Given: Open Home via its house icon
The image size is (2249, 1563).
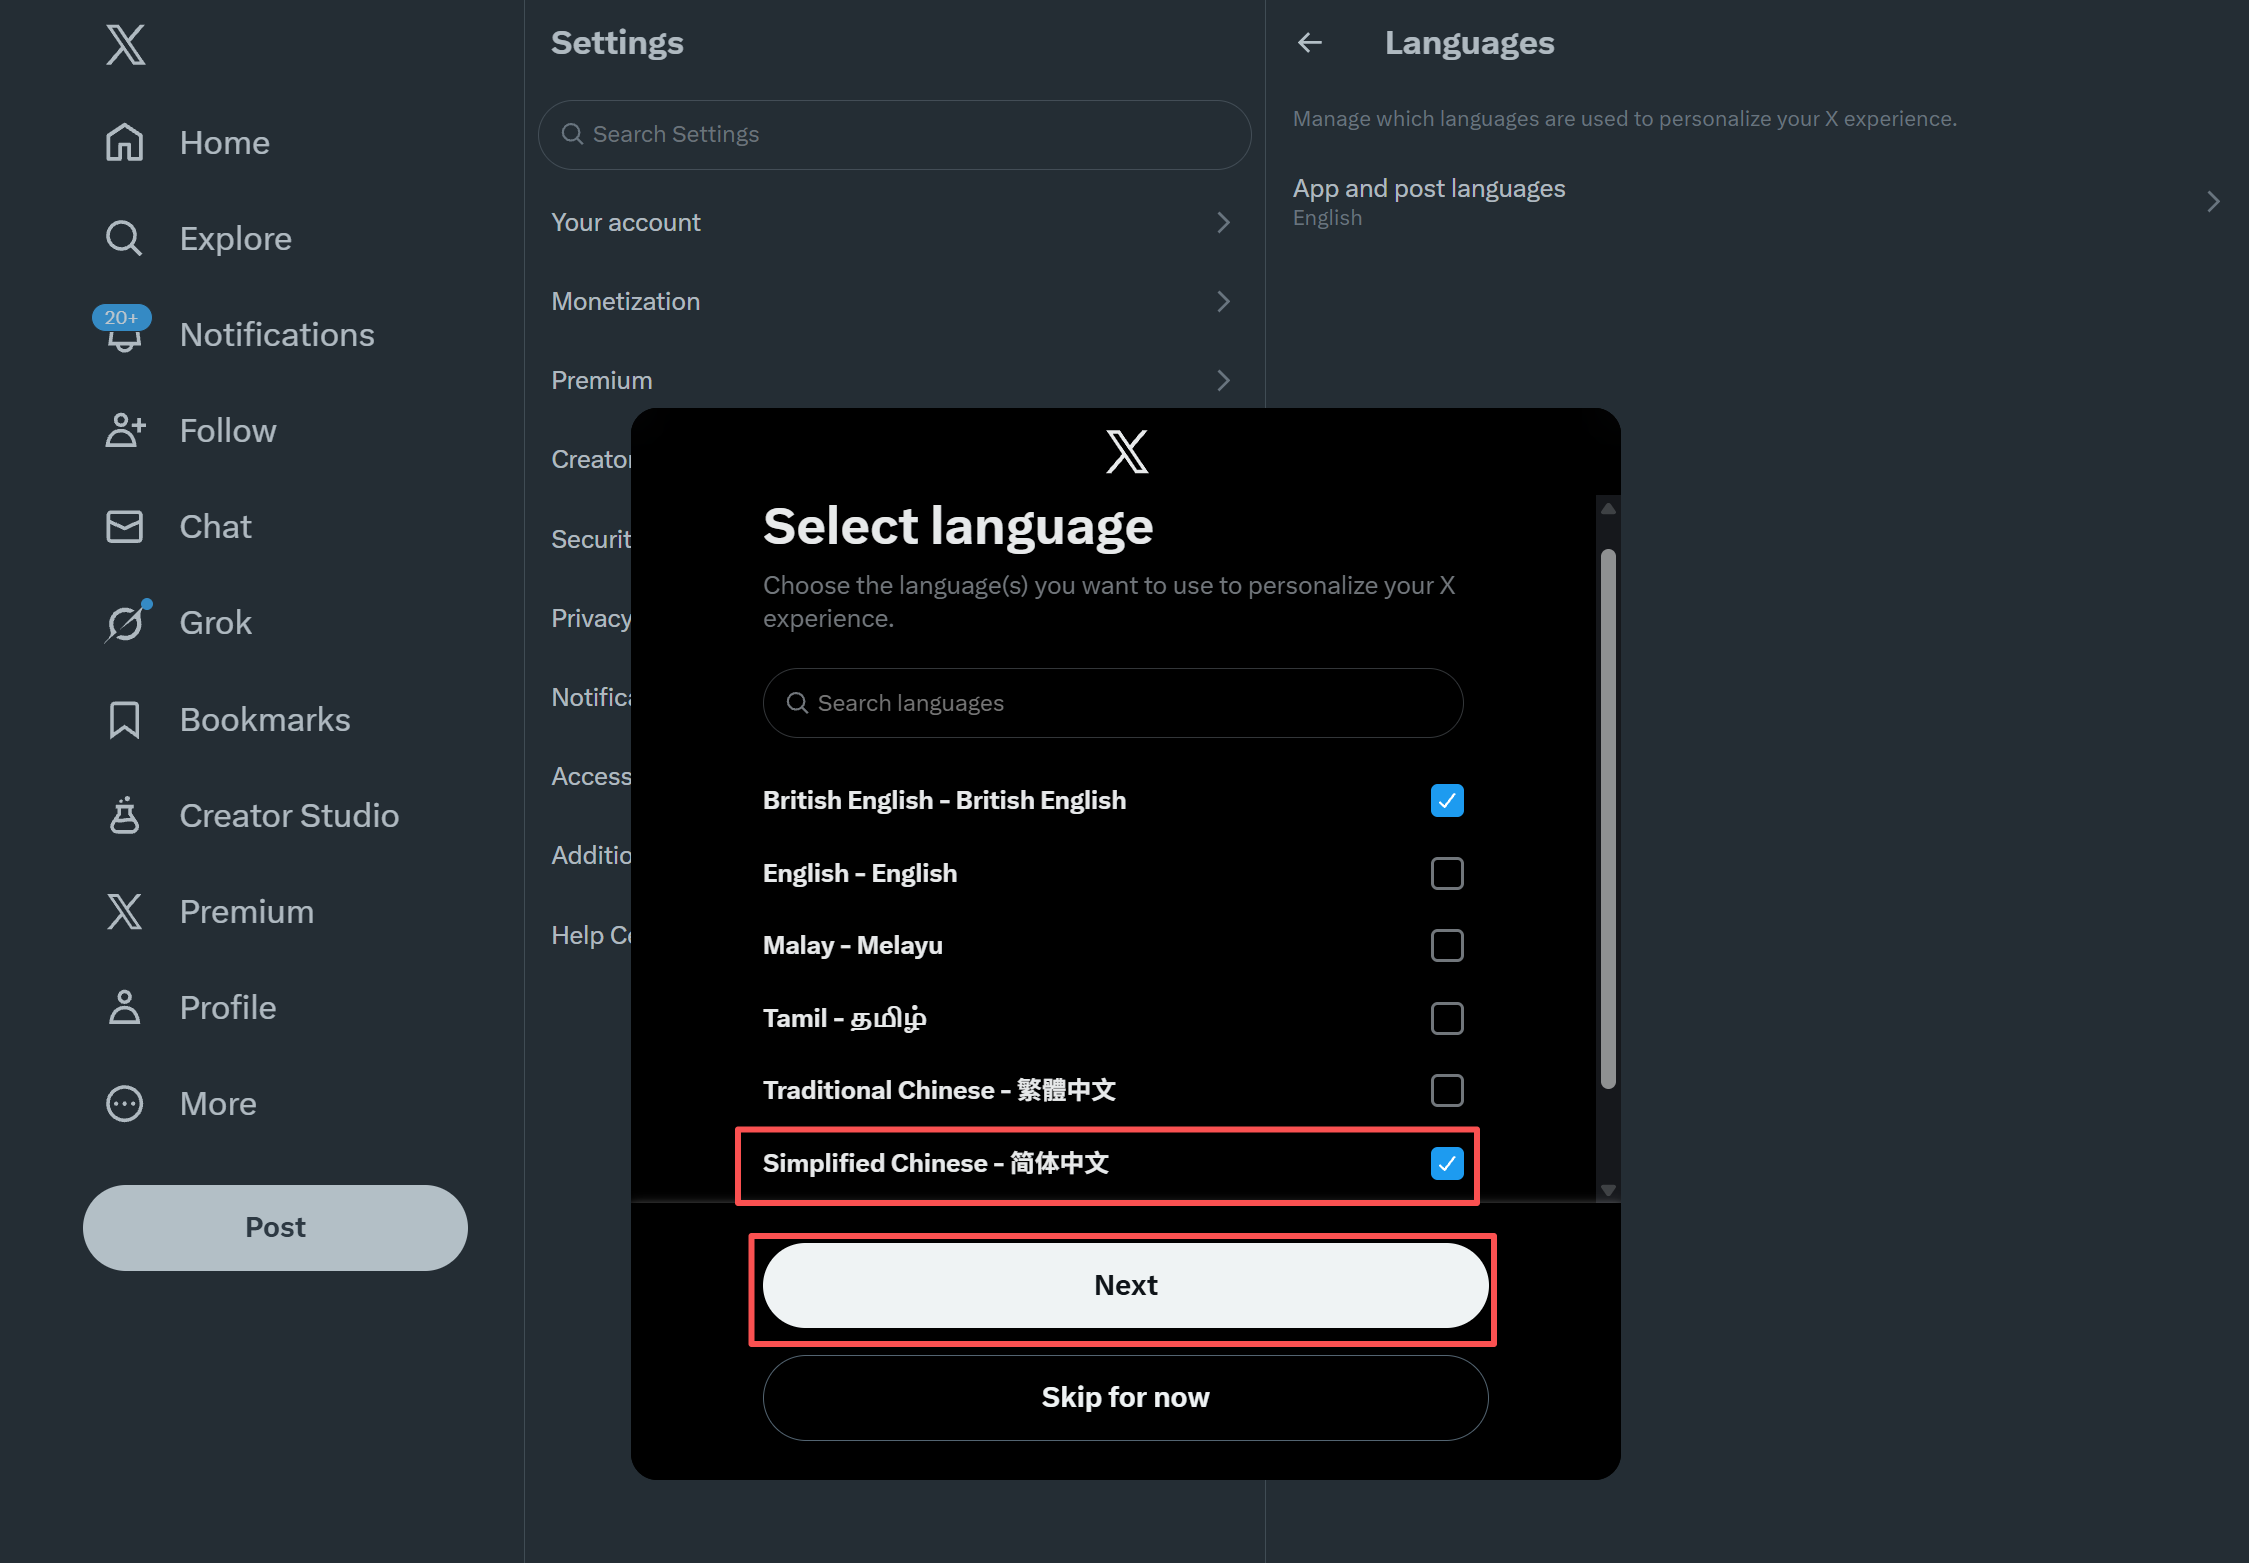Looking at the screenshot, I should [125, 142].
